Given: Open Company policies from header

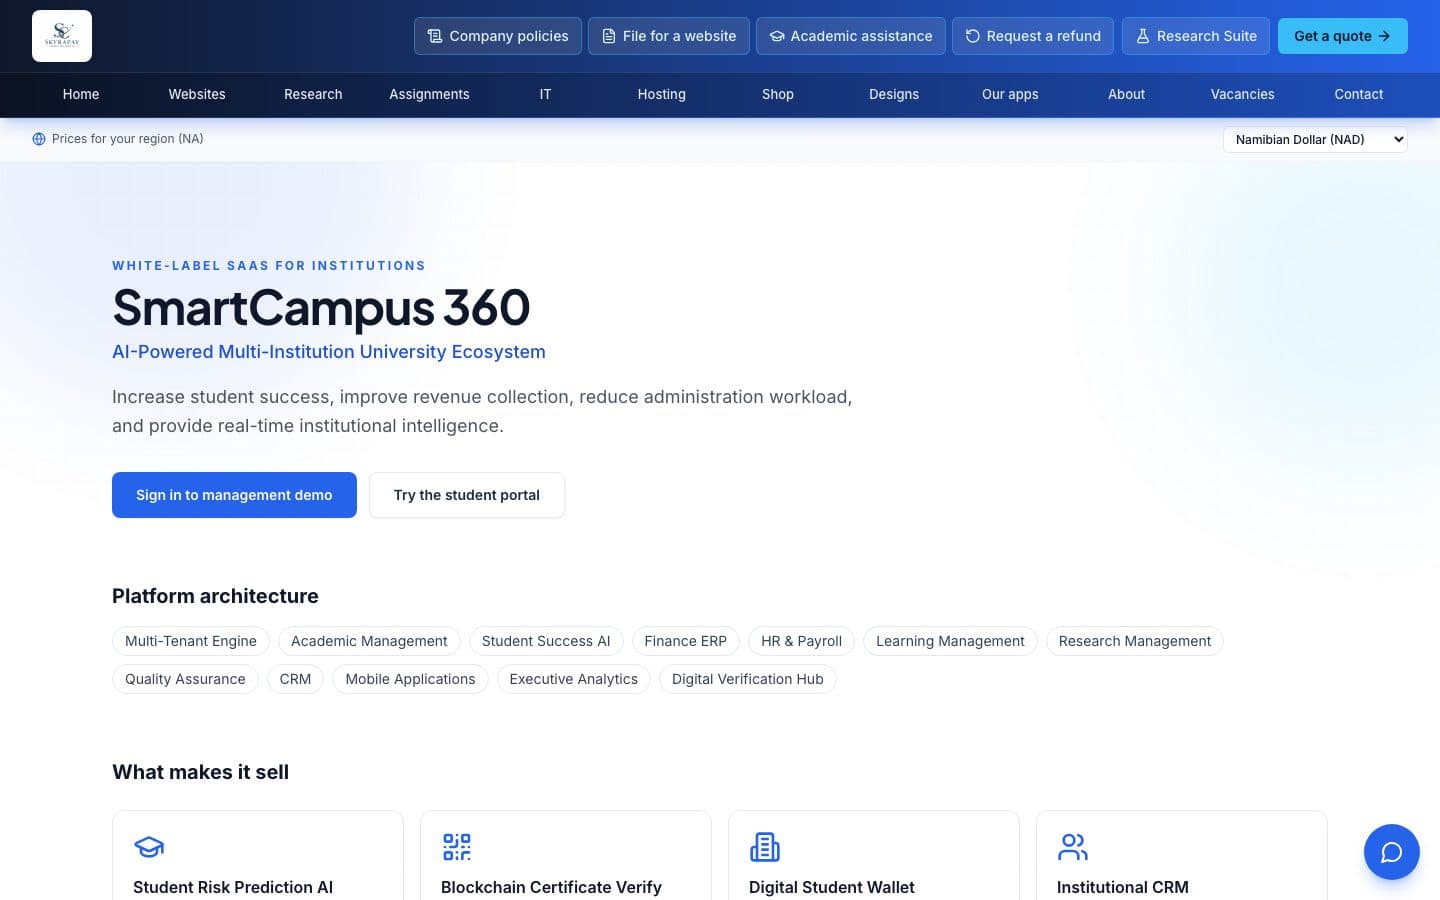Looking at the screenshot, I should tap(498, 36).
